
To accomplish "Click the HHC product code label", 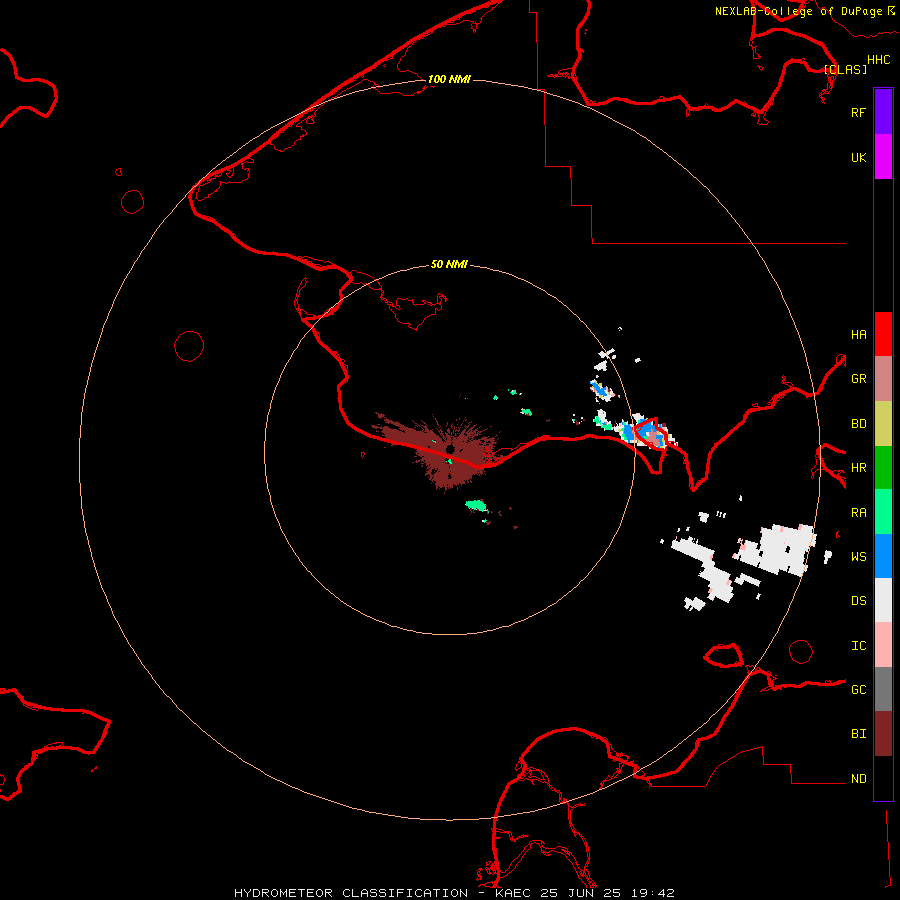I will point(878,60).
